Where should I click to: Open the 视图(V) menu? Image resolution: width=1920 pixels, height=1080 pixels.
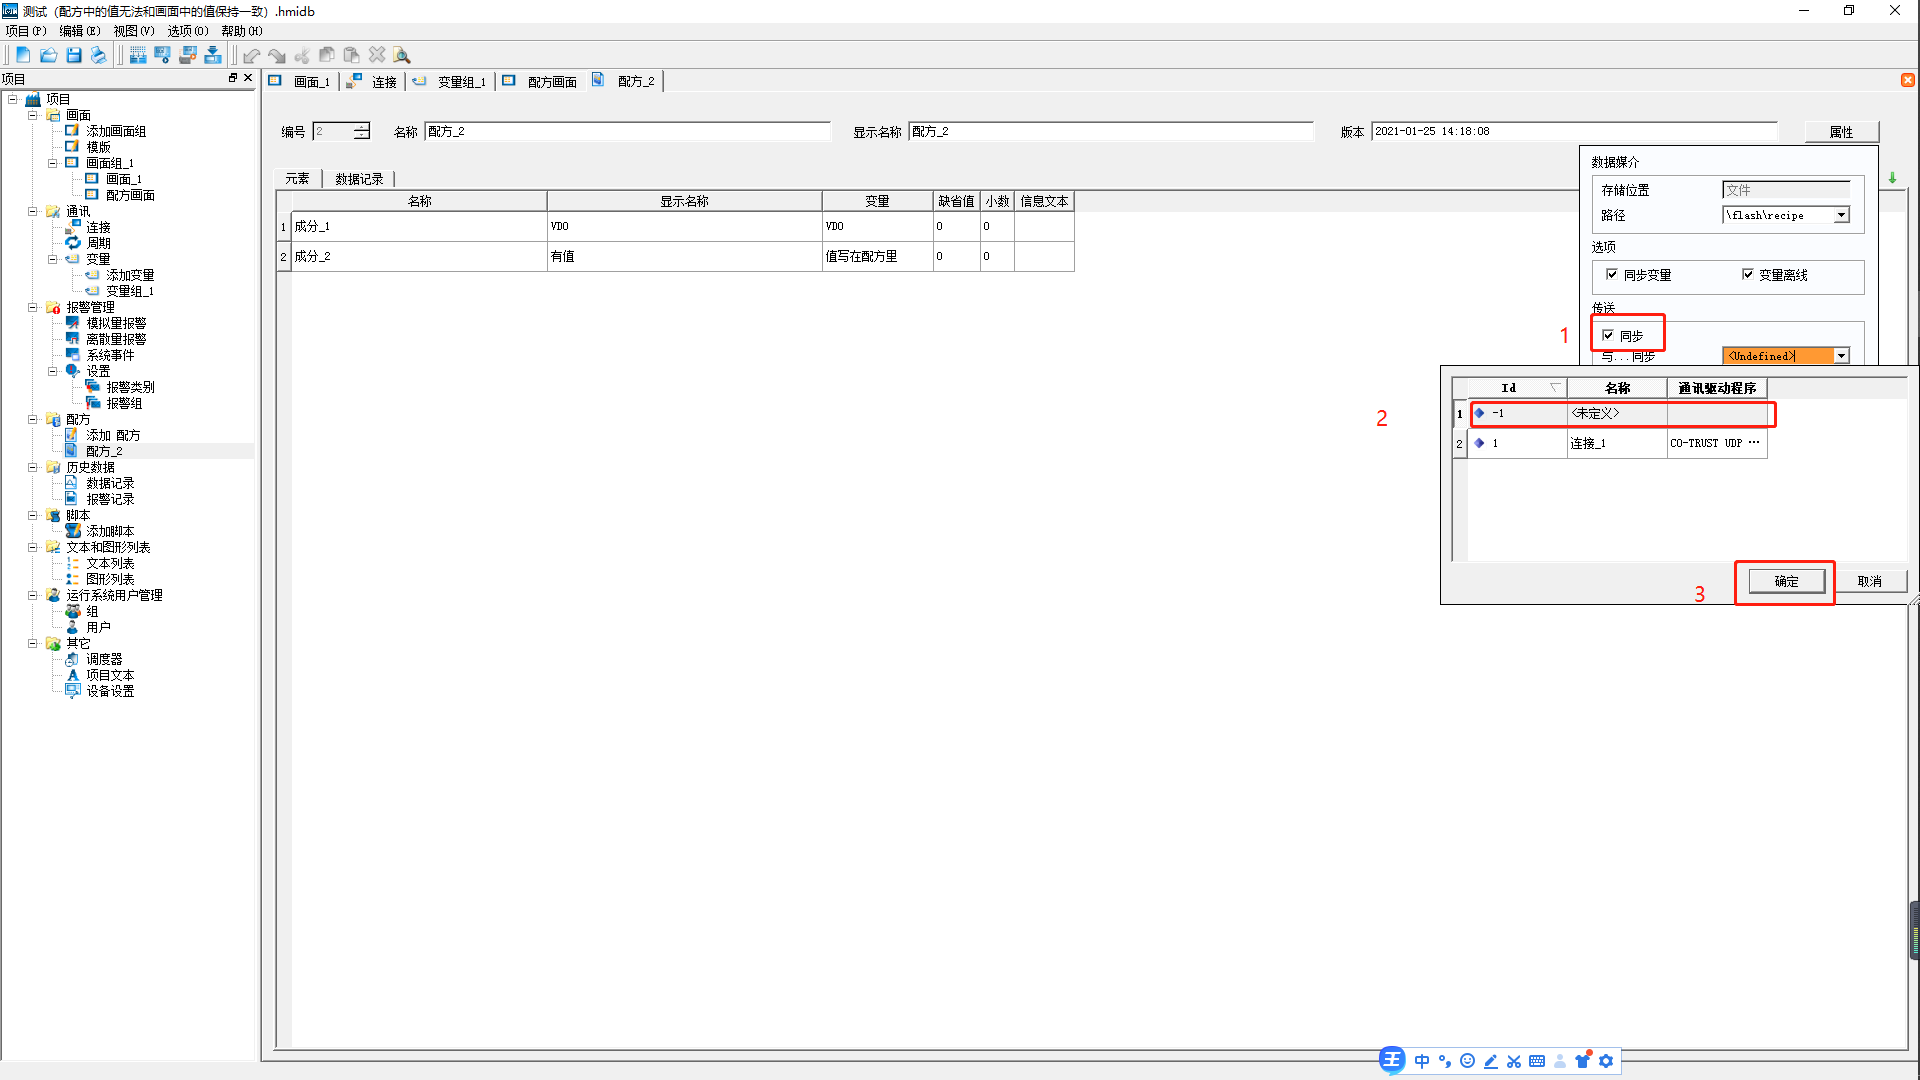[x=134, y=31]
